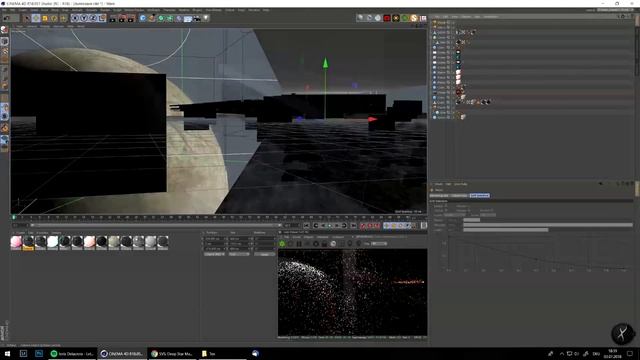This screenshot has width=640, height=360.
Task: Open the Bookmarks menu in Object Manager
Action: click(491, 17)
